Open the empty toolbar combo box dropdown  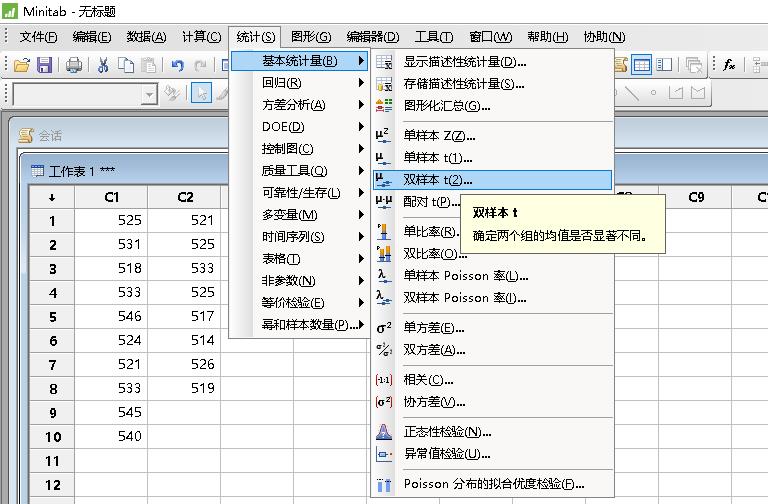[149, 94]
